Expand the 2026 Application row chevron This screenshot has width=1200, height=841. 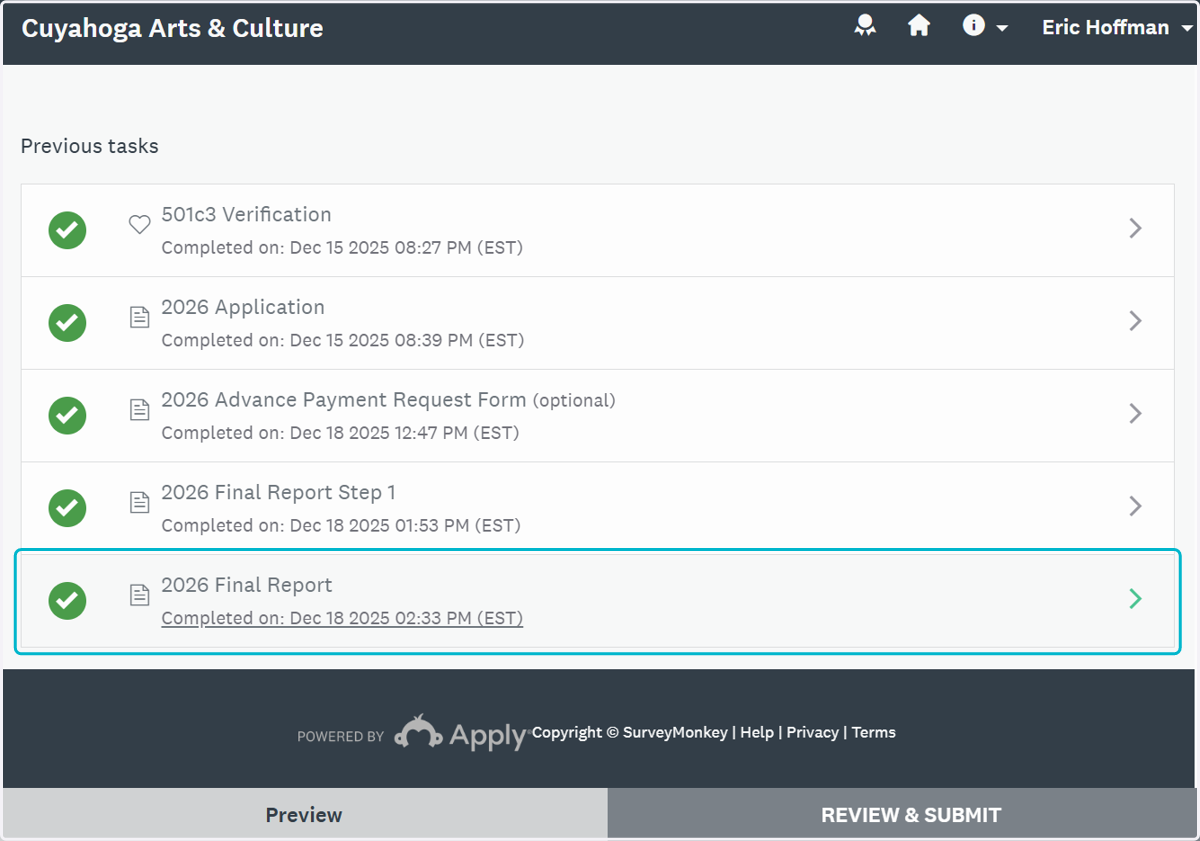coord(1135,321)
